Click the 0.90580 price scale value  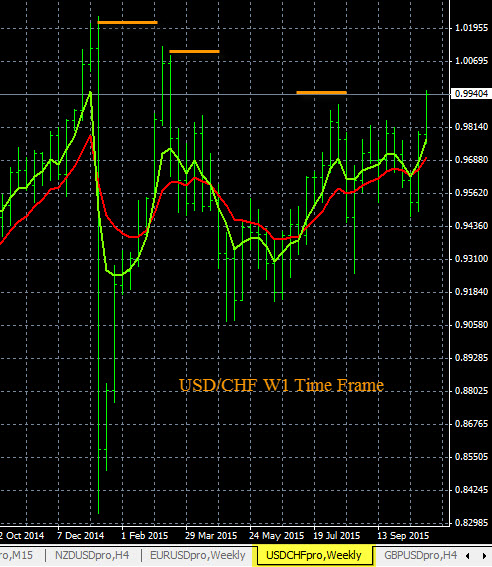tap(471, 324)
